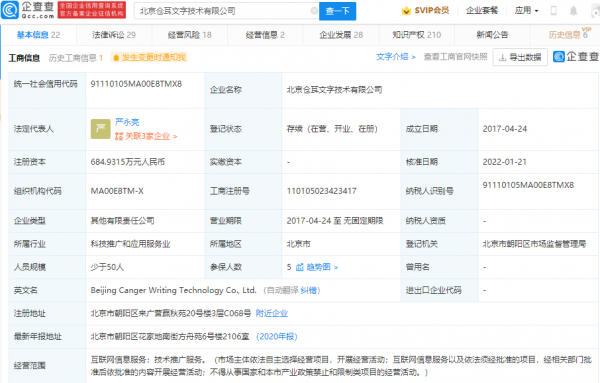Open the mobile app phone icon

click(x=553, y=11)
